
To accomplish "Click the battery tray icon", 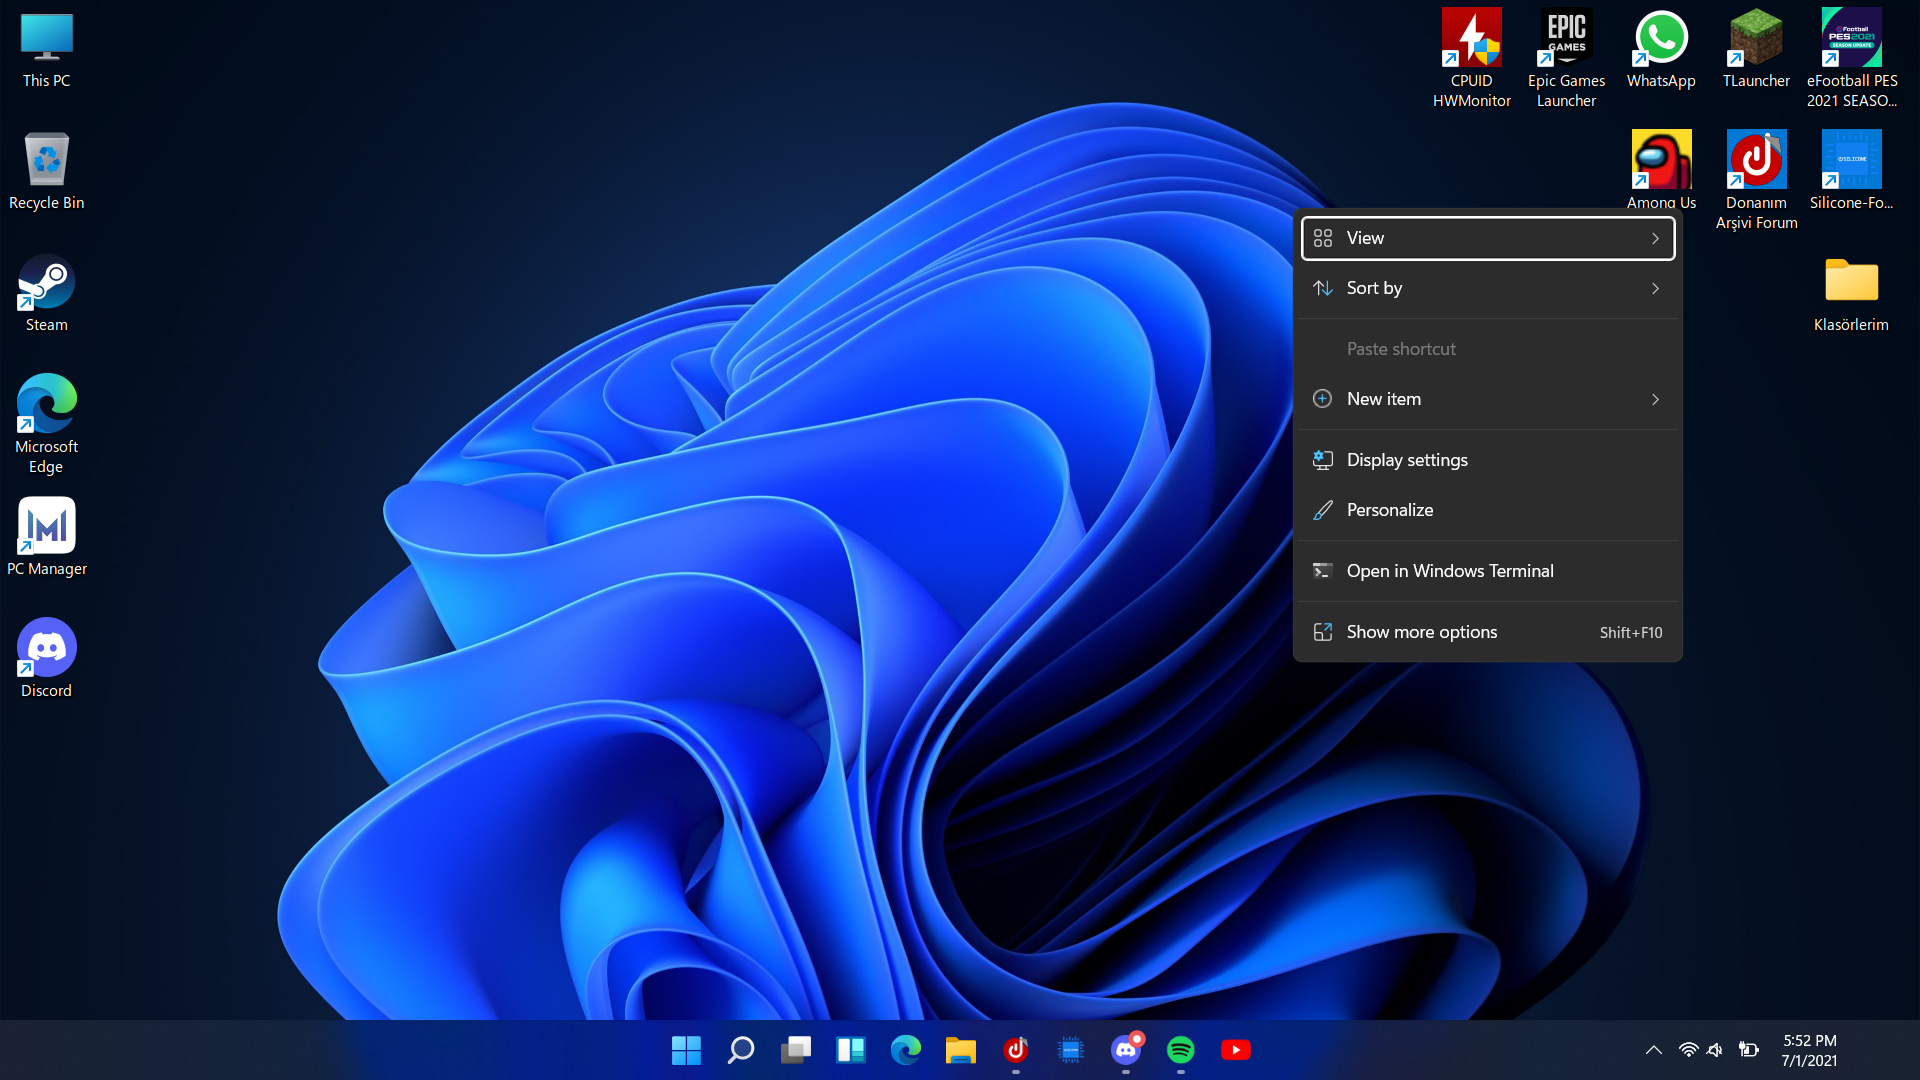I will coord(1749,1050).
